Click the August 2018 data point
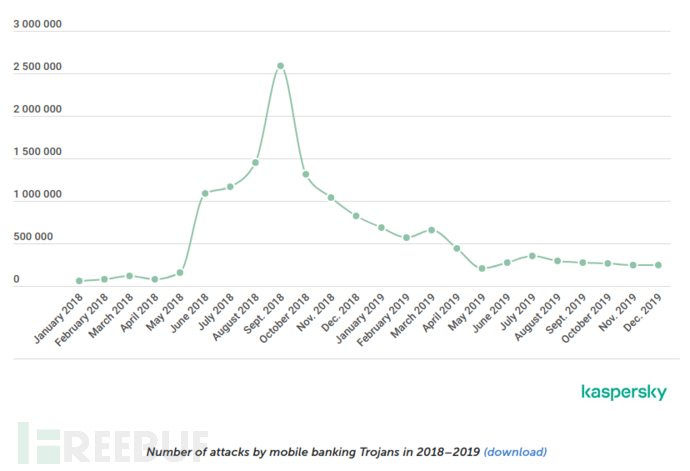The width and height of the screenshot is (690, 471). [x=256, y=162]
